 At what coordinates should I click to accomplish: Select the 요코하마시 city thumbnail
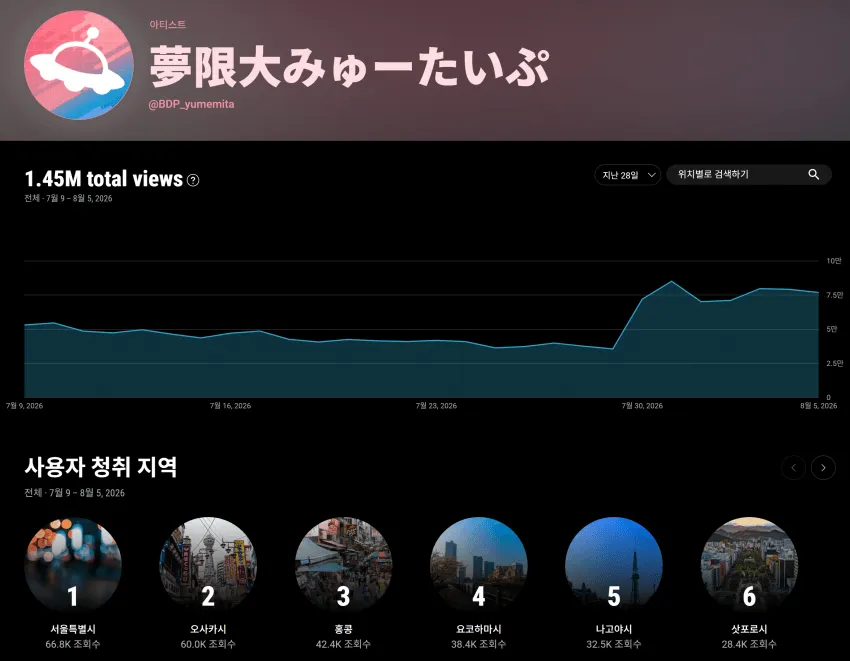pos(479,565)
